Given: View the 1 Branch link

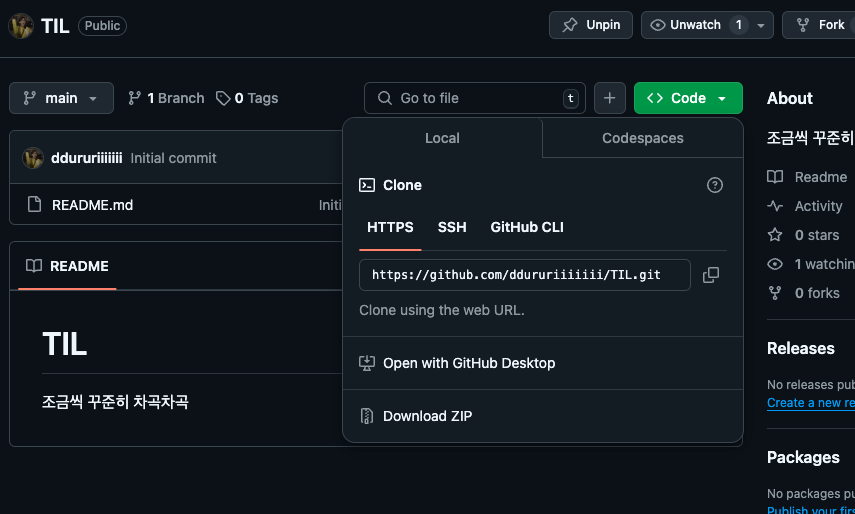Looking at the screenshot, I should coord(166,98).
